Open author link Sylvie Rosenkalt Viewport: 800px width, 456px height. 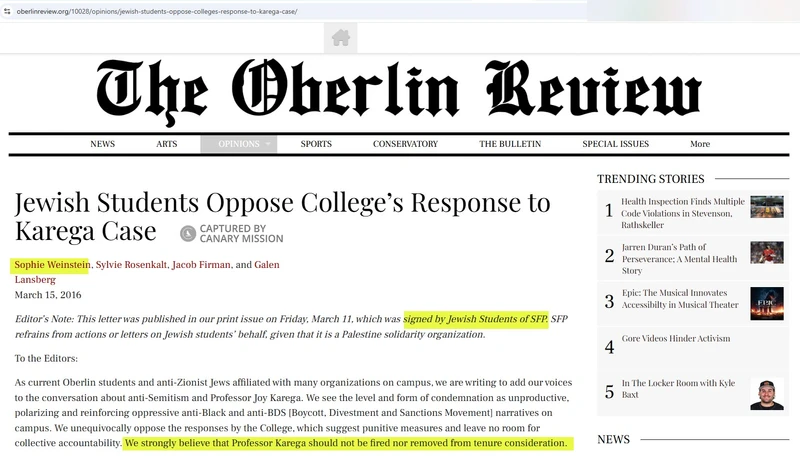tap(131, 265)
